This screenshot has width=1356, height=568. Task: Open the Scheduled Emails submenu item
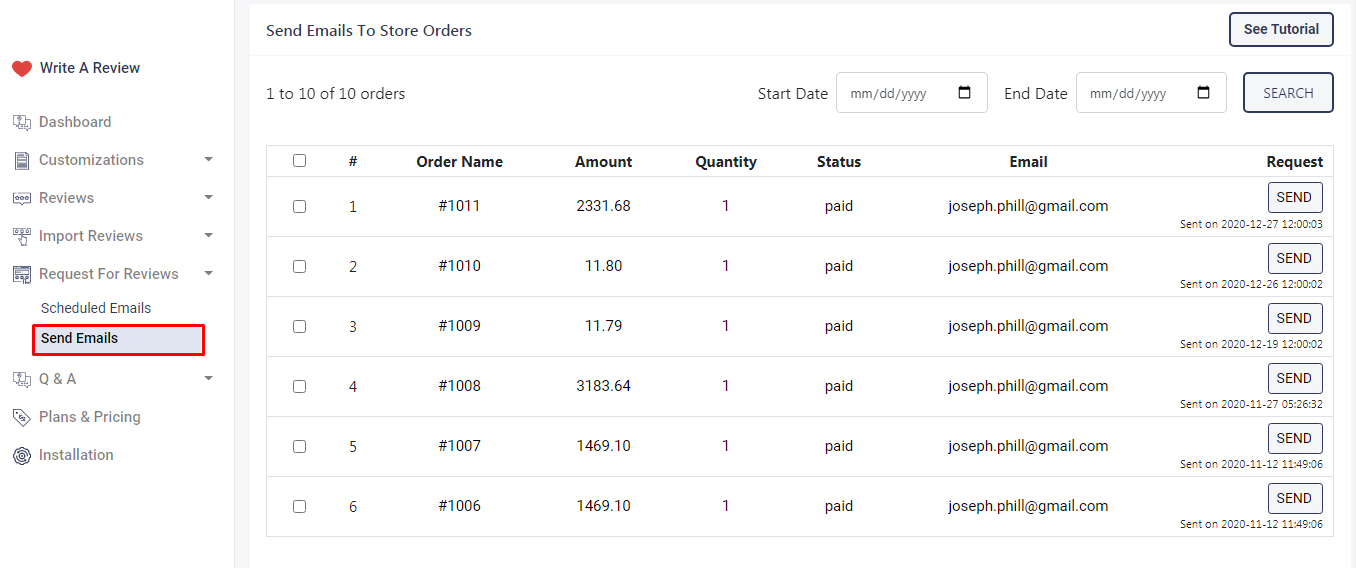point(96,308)
